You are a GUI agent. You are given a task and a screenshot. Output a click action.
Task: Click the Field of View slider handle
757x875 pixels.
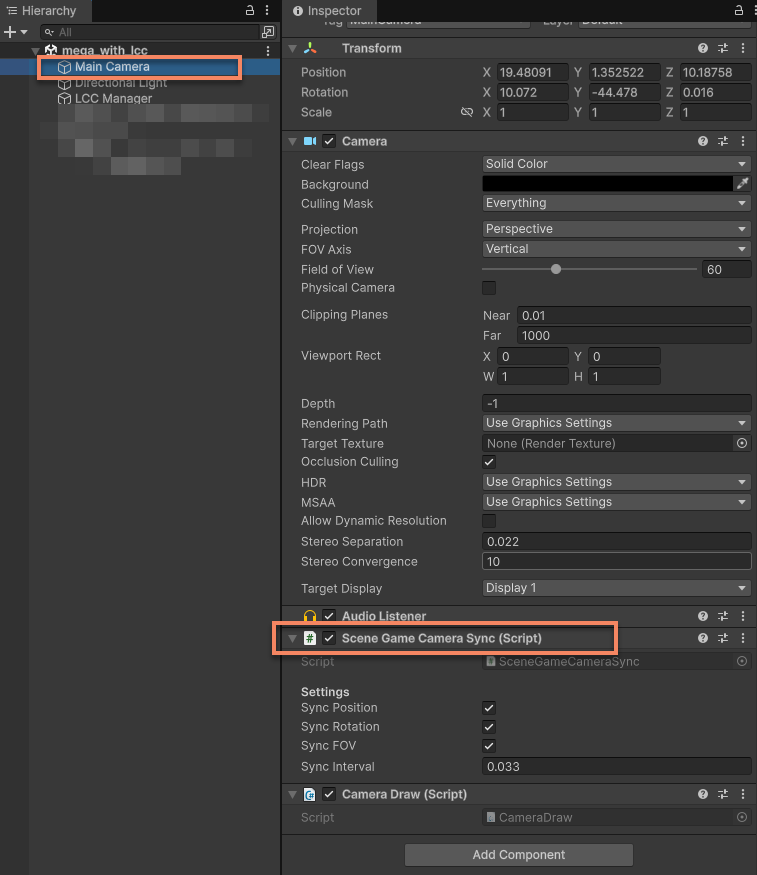tap(556, 269)
